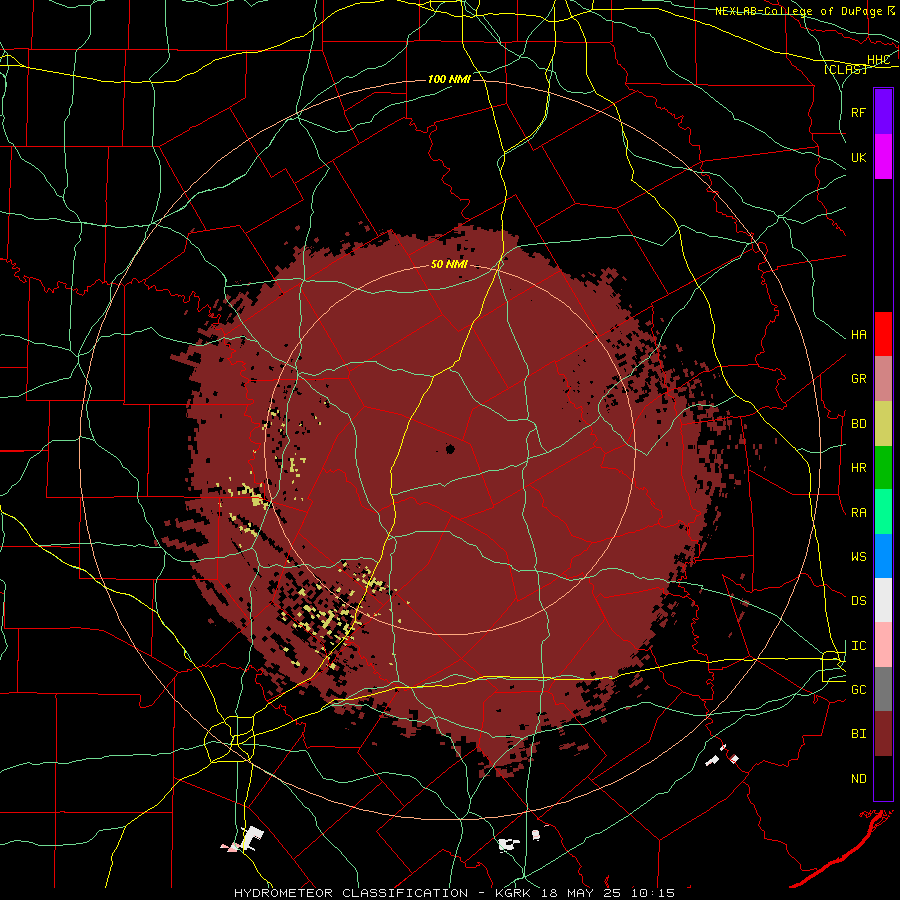Click the "100 NMI" range ring label
Screen dimensions: 900x900
click(449, 79)
